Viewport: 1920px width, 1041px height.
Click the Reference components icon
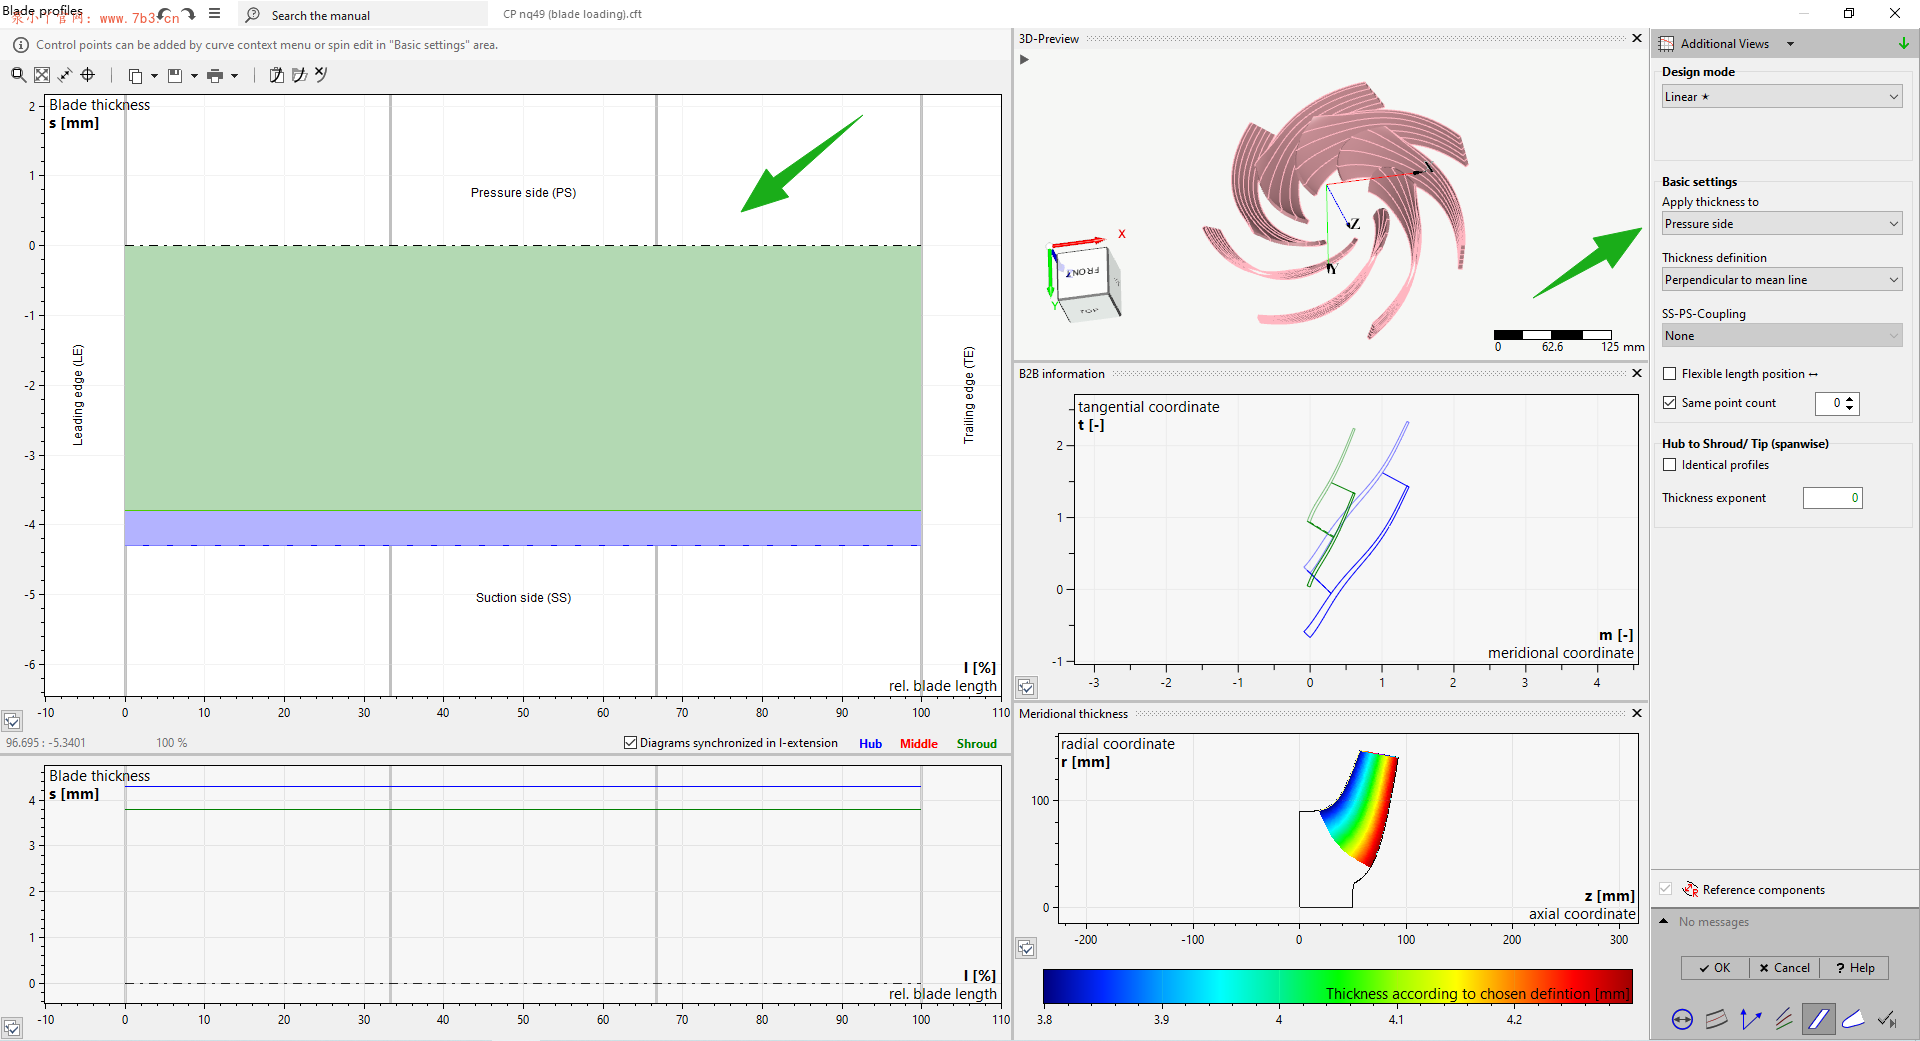(1690, 889)
